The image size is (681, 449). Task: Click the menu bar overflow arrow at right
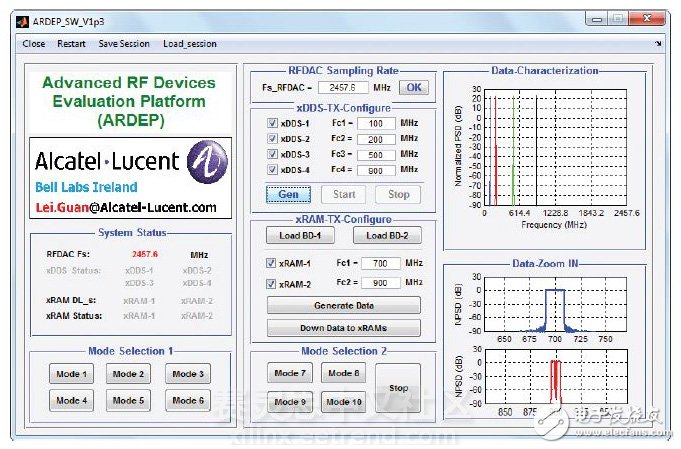pyautogui.click(x=657, y=44)
